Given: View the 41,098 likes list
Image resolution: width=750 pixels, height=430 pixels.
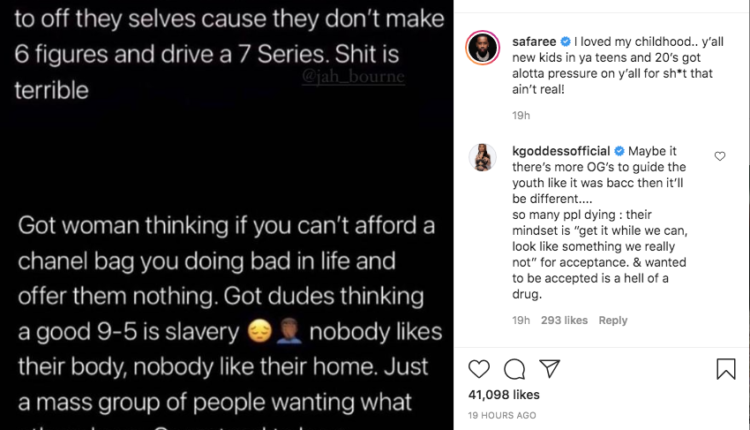Looking at the screenshot, I should click(x=504, y=395).
